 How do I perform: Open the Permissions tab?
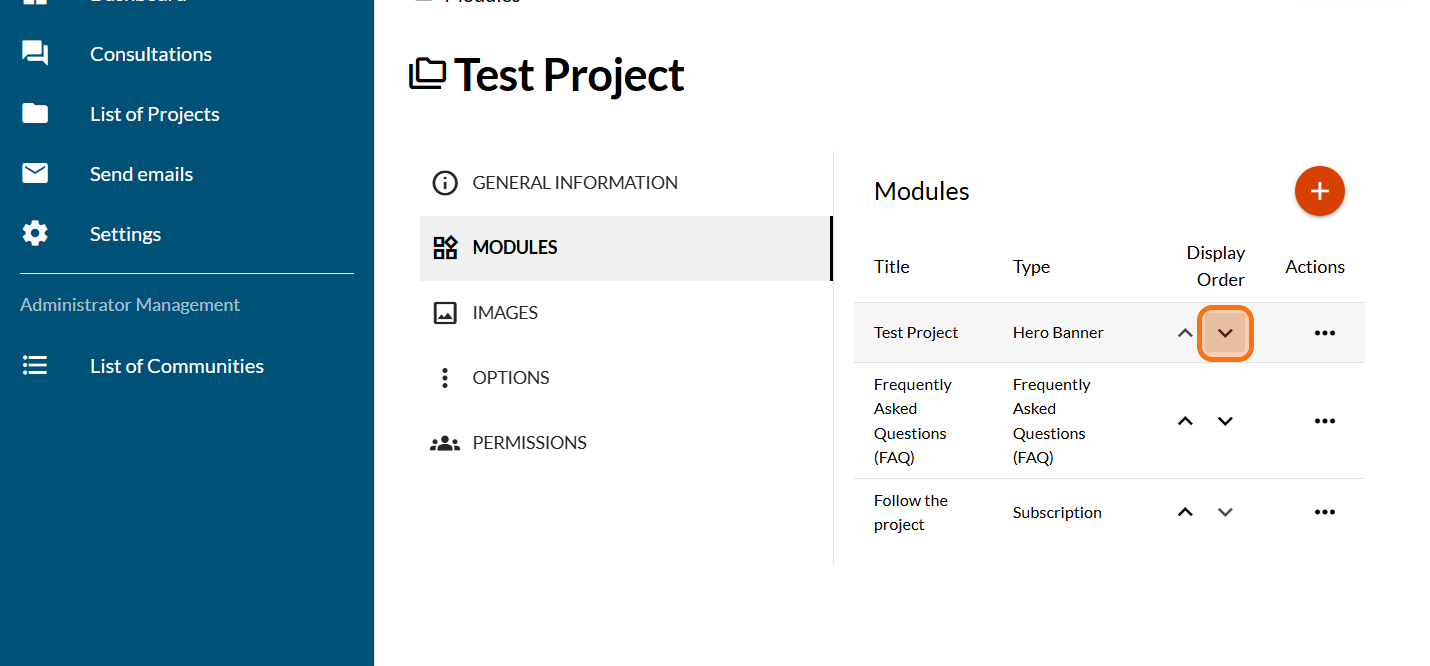pos(528,443)
